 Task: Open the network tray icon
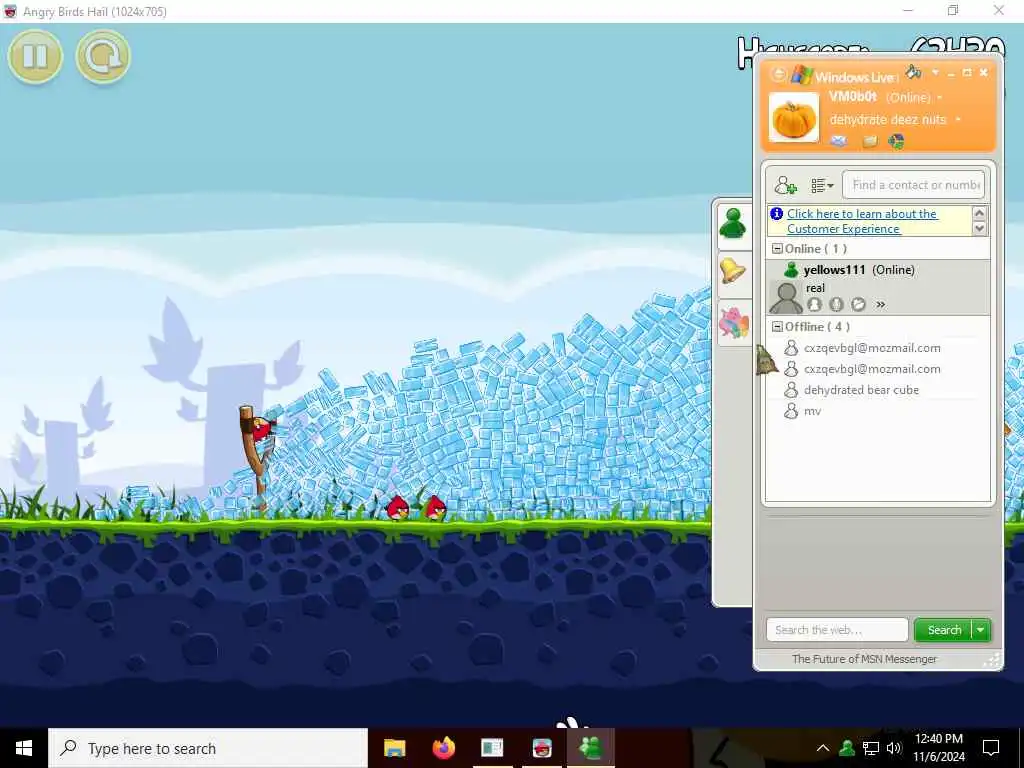871,748
